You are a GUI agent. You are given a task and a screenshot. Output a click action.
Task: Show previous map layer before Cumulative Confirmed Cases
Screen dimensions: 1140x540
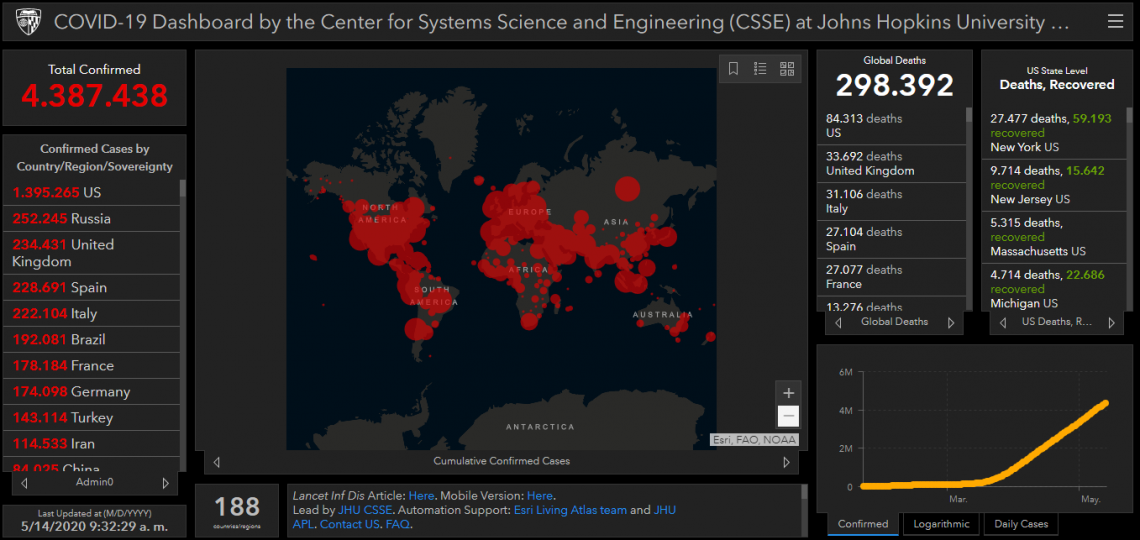(x=216, y=462)
